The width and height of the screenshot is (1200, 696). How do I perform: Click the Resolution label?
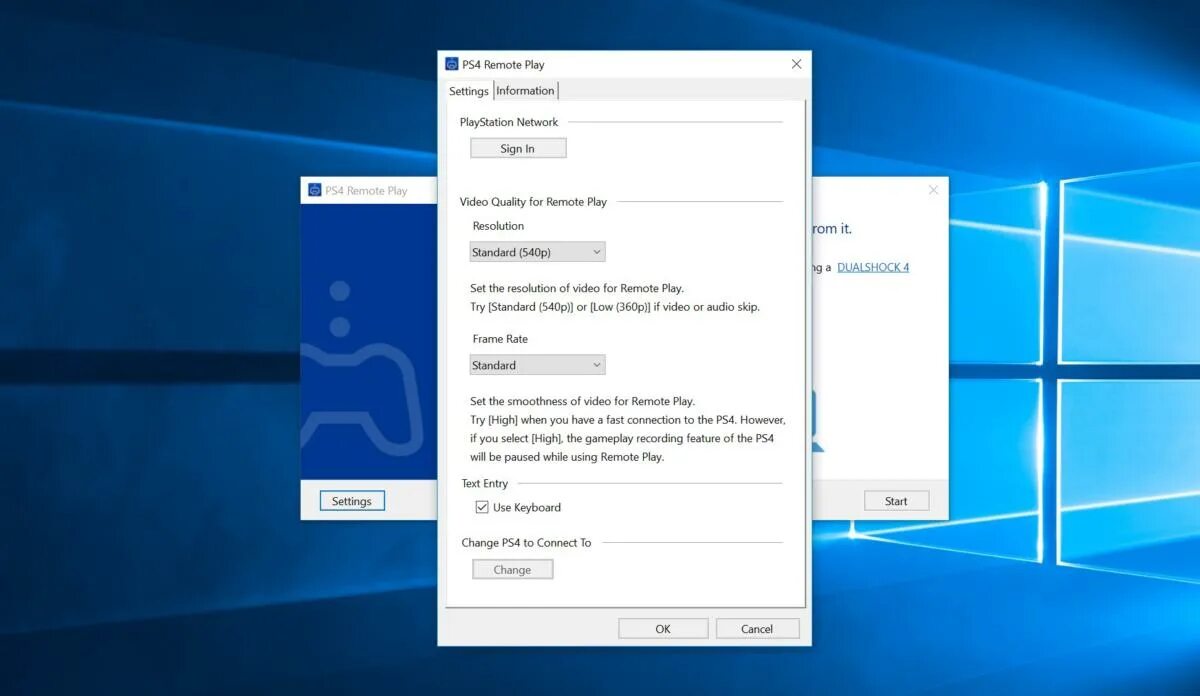click(498, 226)
